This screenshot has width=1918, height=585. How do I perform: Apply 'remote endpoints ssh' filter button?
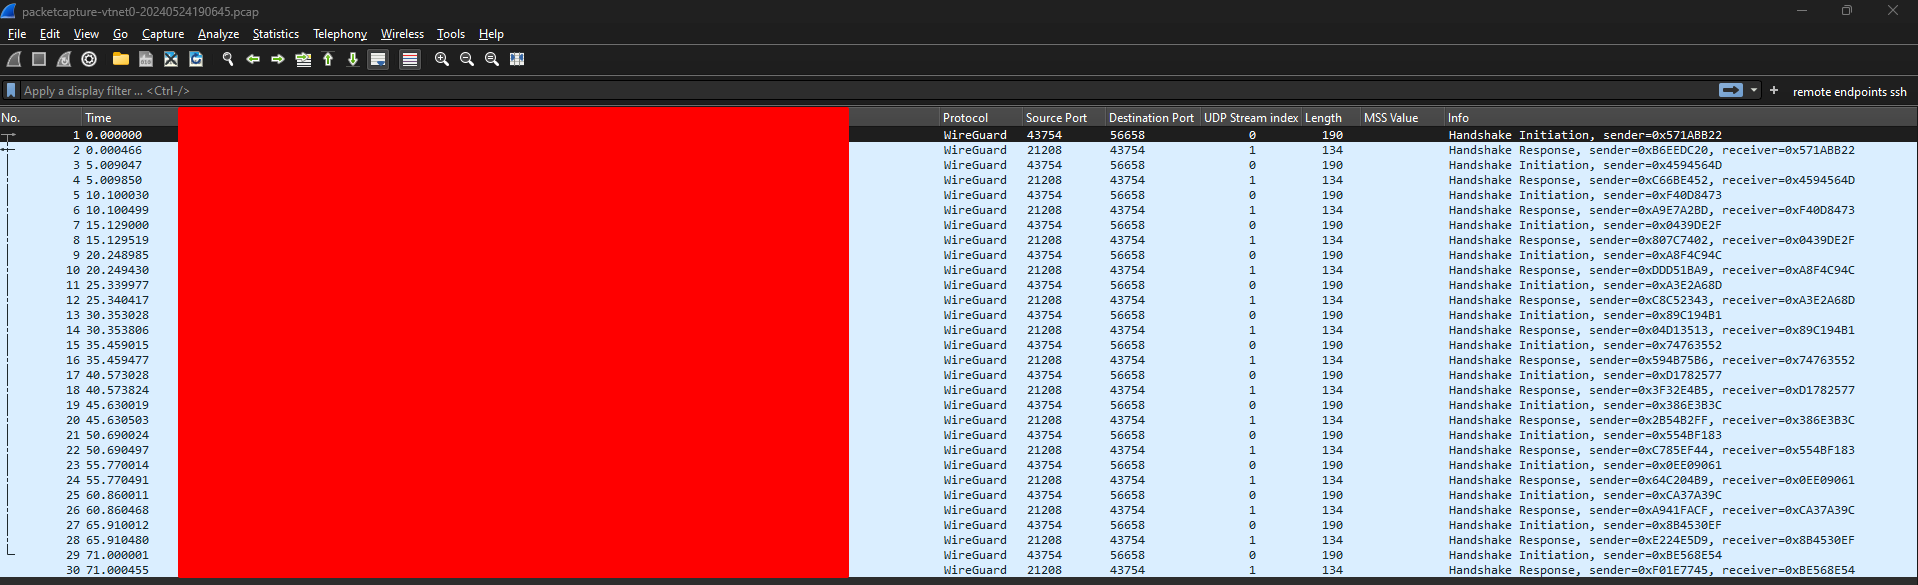pos(1849,91)
